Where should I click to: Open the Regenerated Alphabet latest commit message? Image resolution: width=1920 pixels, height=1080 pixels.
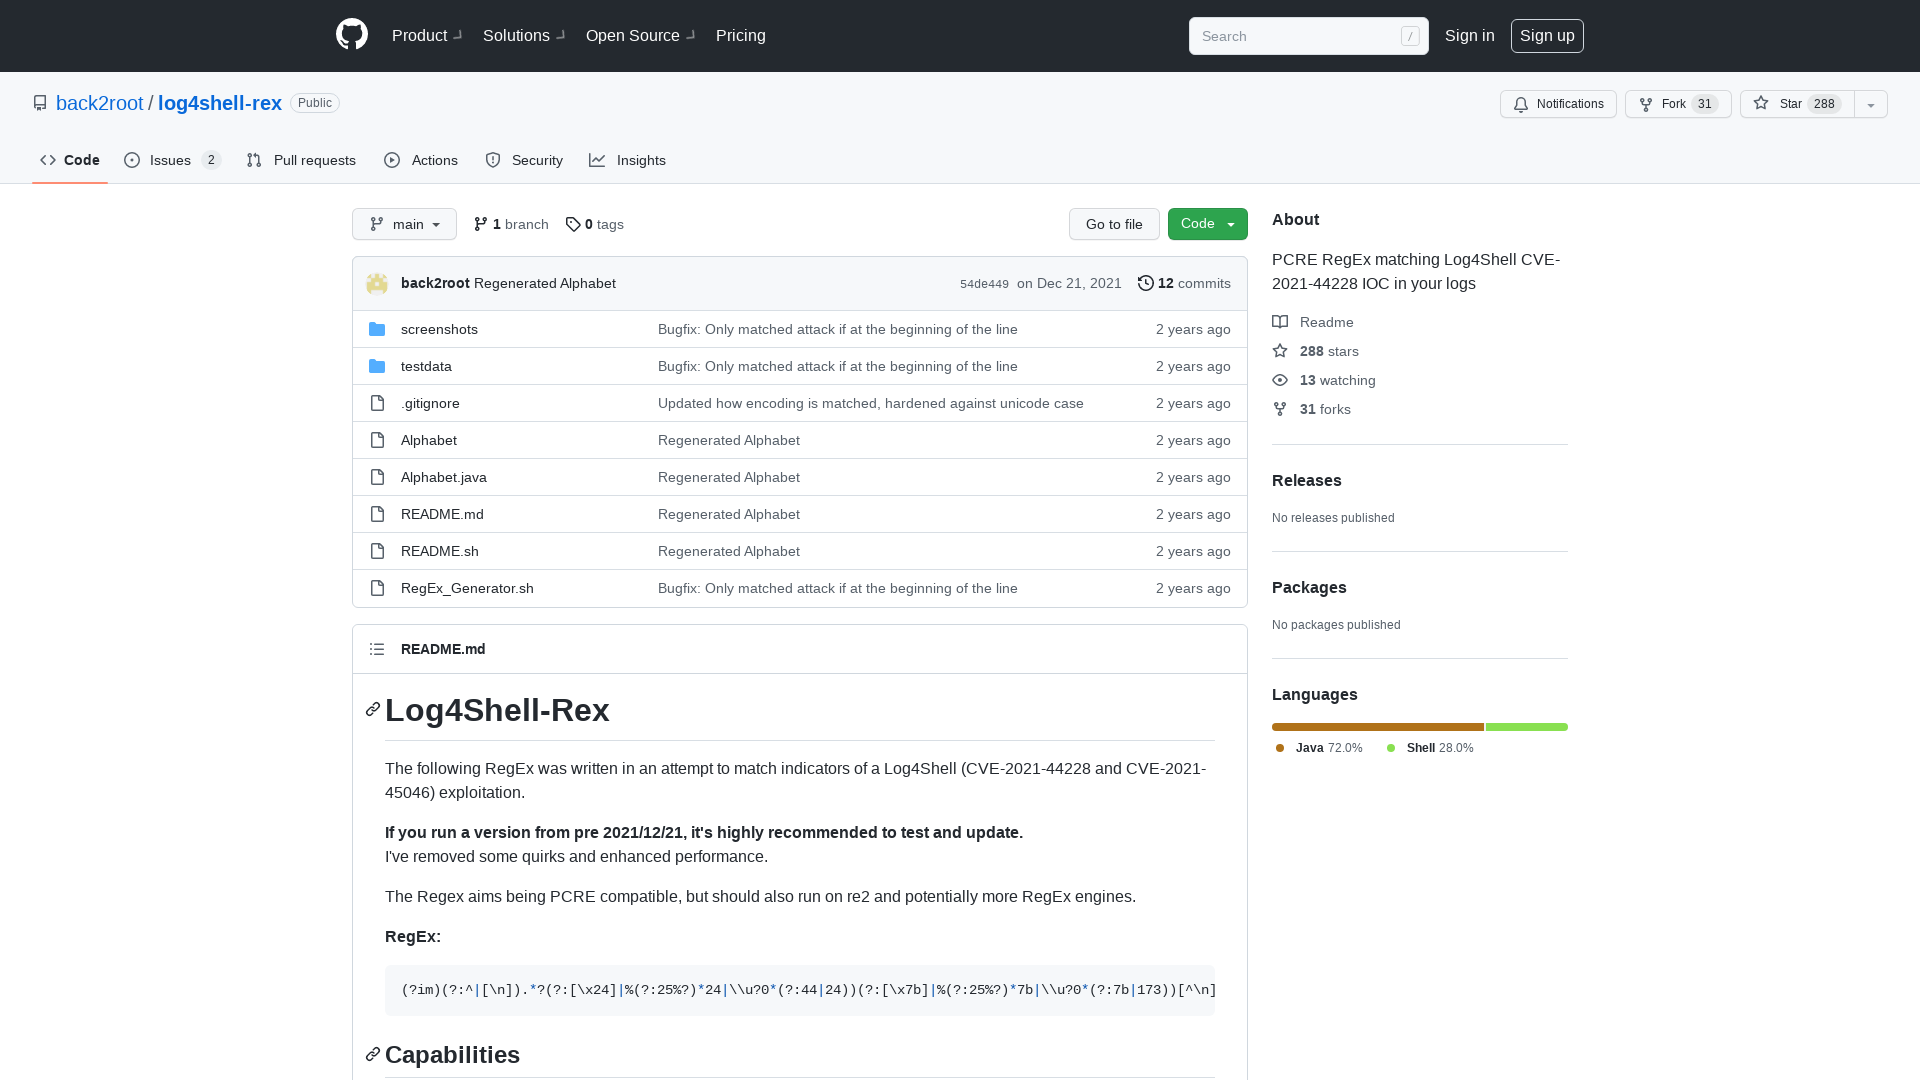(x=545, y=283)
